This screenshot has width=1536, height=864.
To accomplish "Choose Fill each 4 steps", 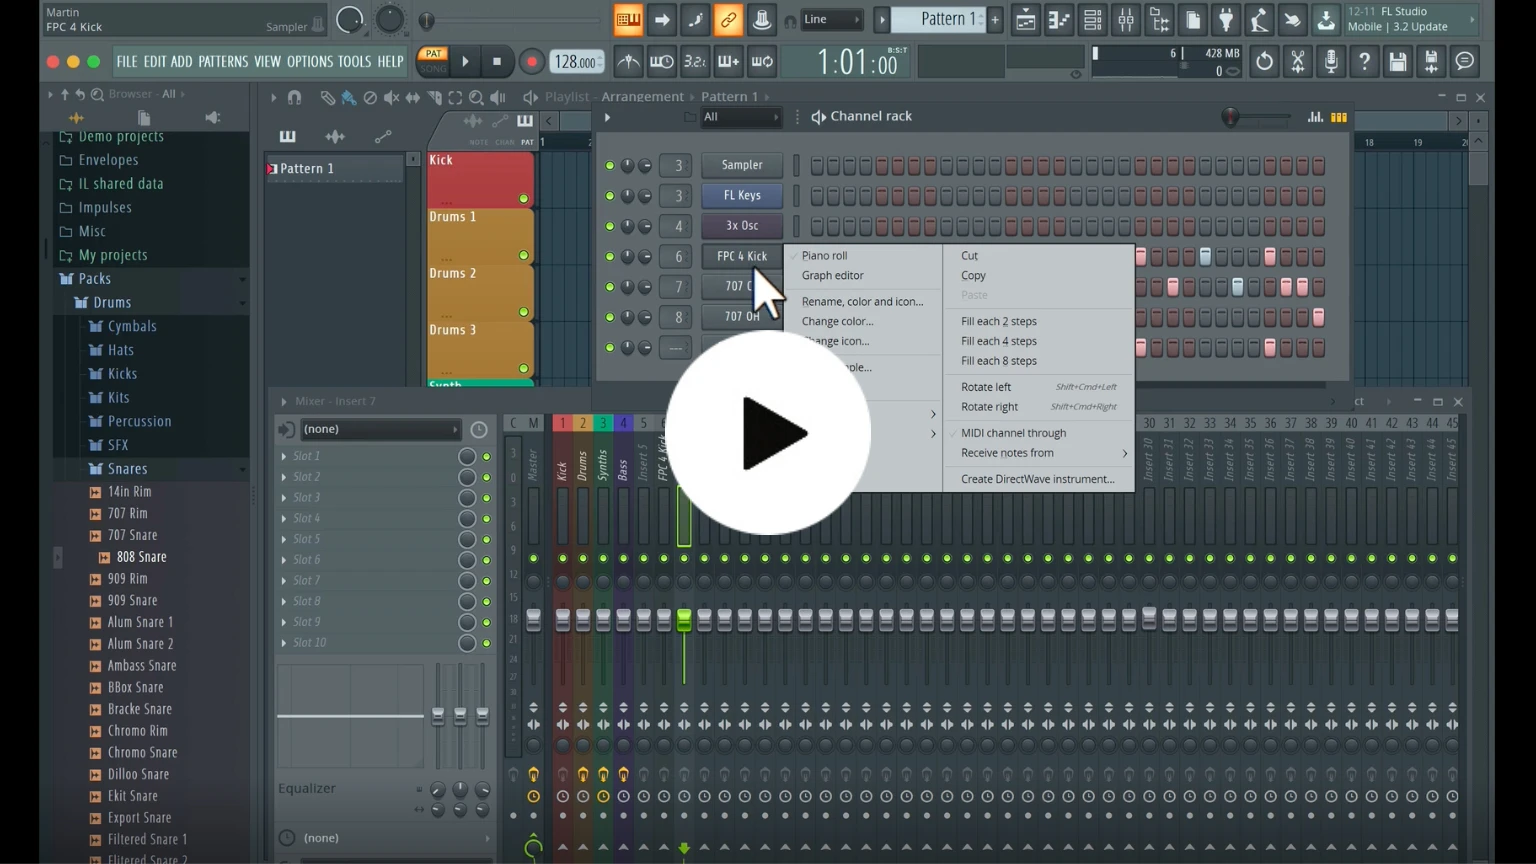I will pyautogui.click(x=998, y=341).
